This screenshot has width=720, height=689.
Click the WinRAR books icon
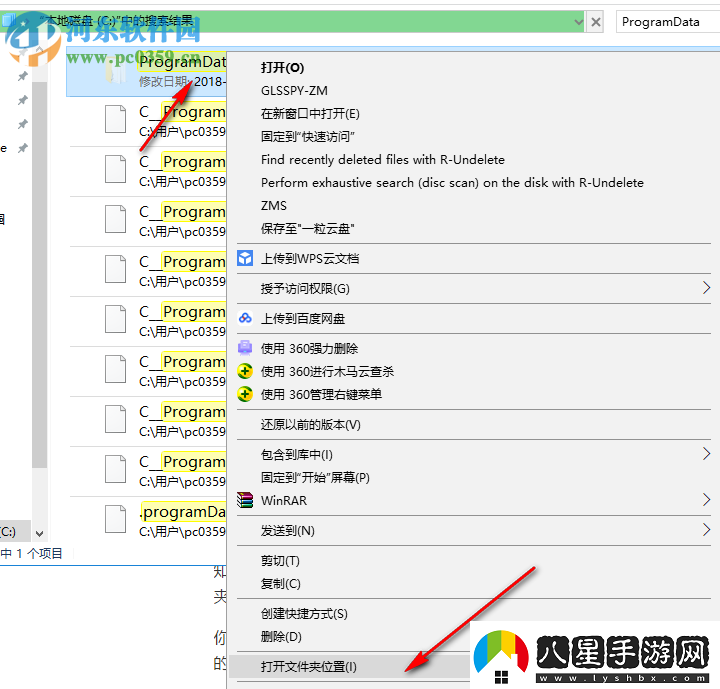pos(245,500)
